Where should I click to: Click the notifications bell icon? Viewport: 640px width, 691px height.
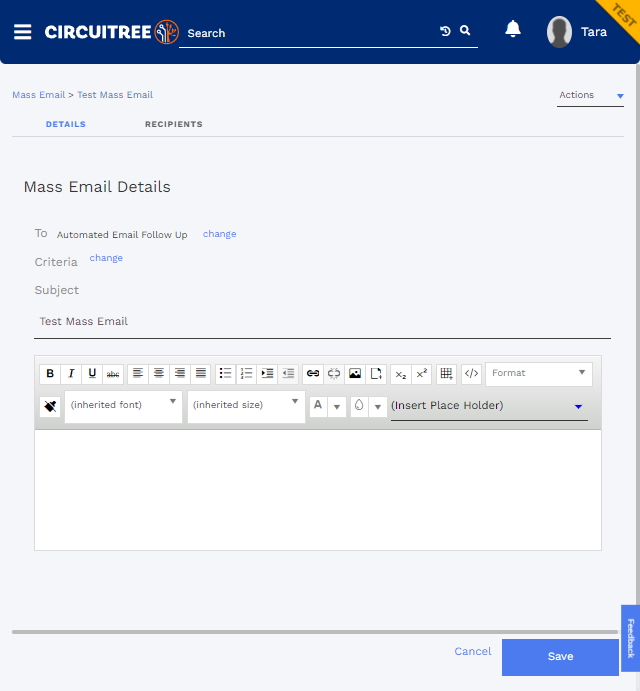click(x=513, y=29)
